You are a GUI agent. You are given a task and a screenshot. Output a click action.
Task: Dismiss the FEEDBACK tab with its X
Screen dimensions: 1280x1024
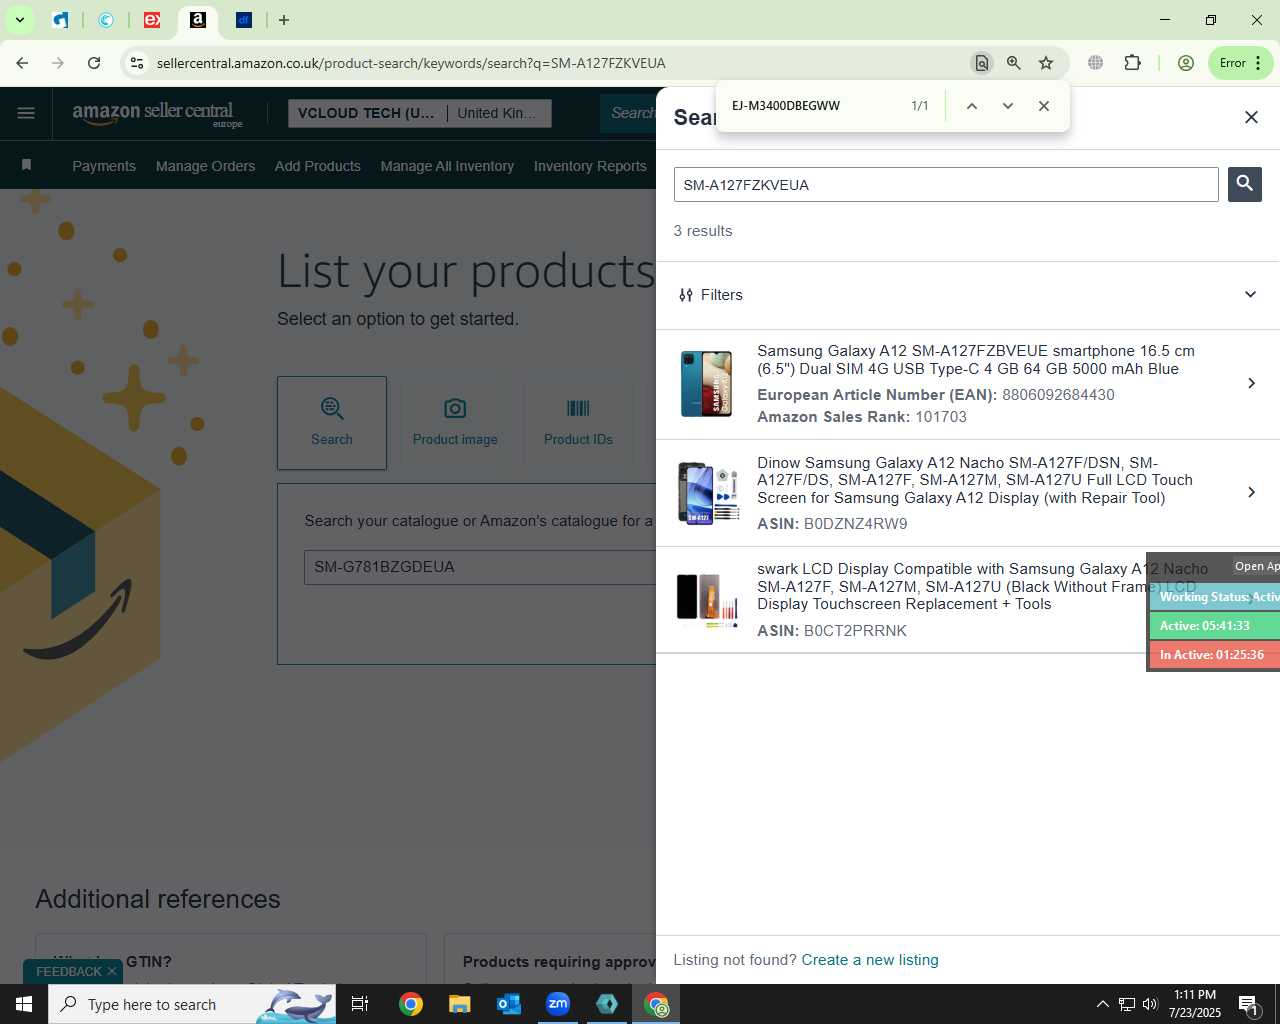pos(112,972)
